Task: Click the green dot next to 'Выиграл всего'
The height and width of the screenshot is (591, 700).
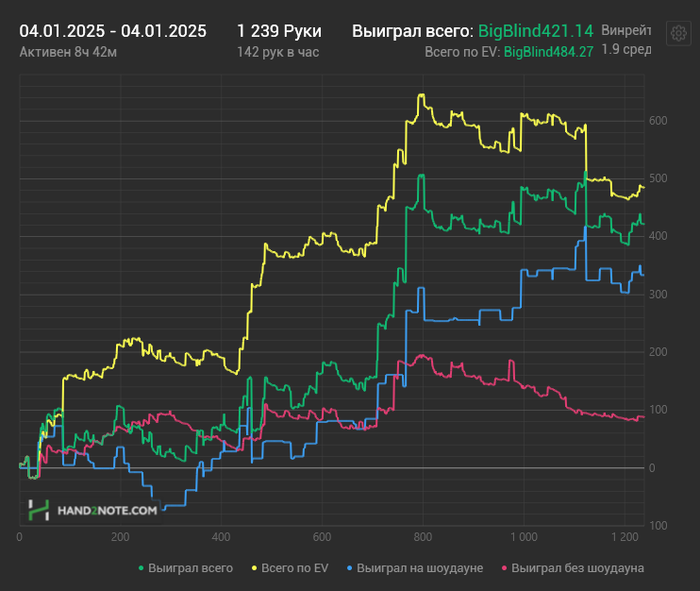Action: click(x=141, y=568)
